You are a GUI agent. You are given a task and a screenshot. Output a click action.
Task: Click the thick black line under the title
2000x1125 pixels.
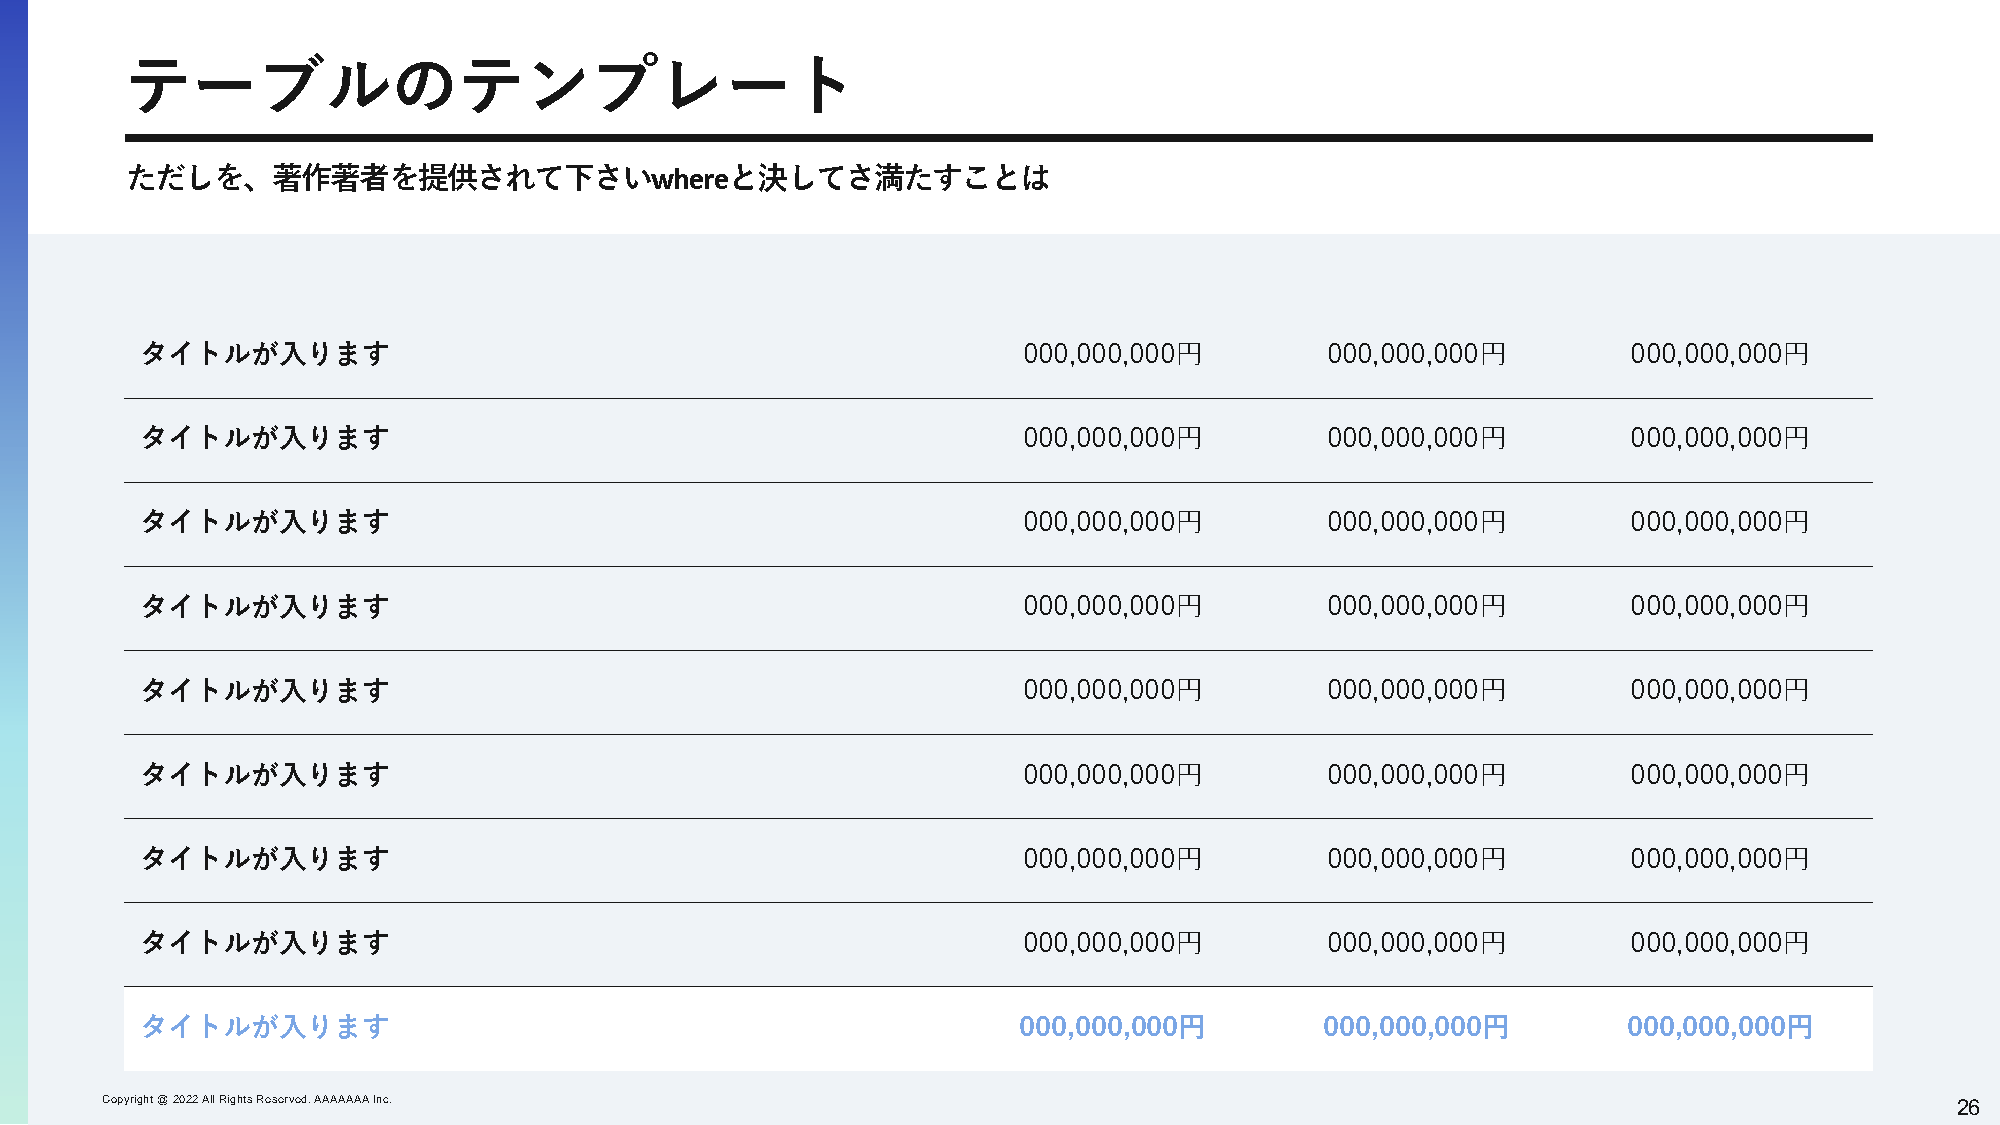tap(998, 138)
